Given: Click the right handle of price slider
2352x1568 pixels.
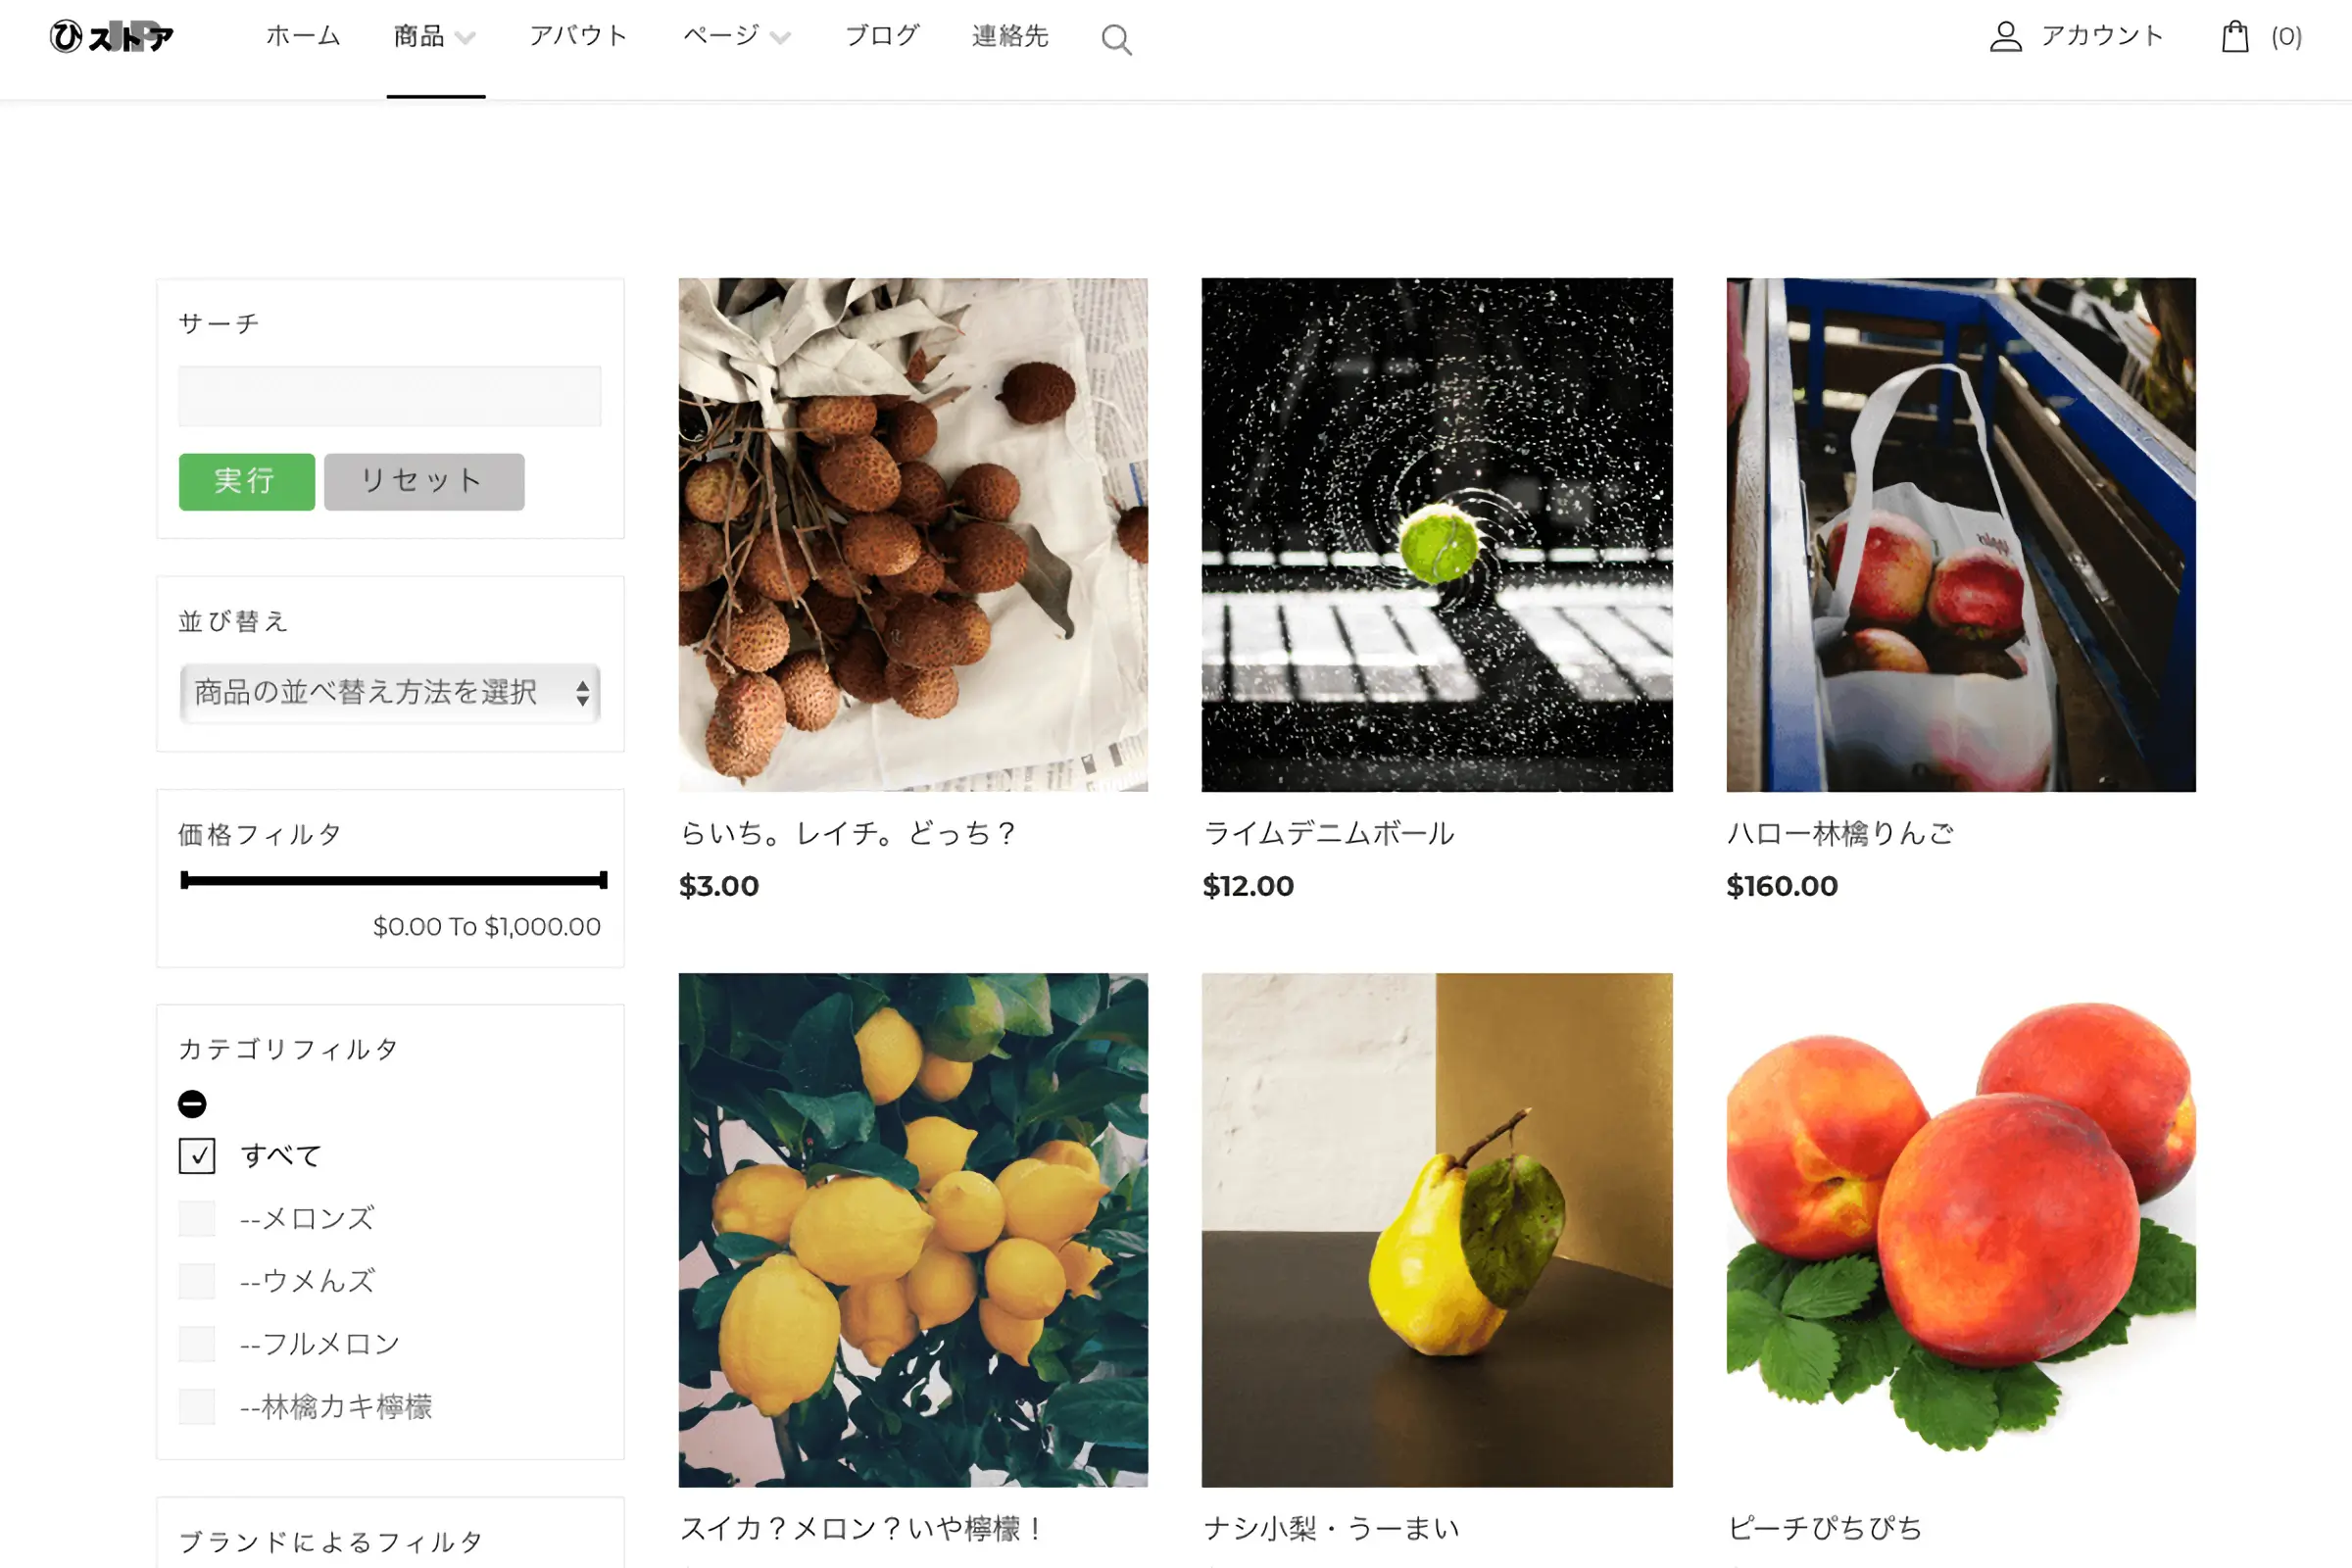Looking at the screenshot, I should click(603, 880).
